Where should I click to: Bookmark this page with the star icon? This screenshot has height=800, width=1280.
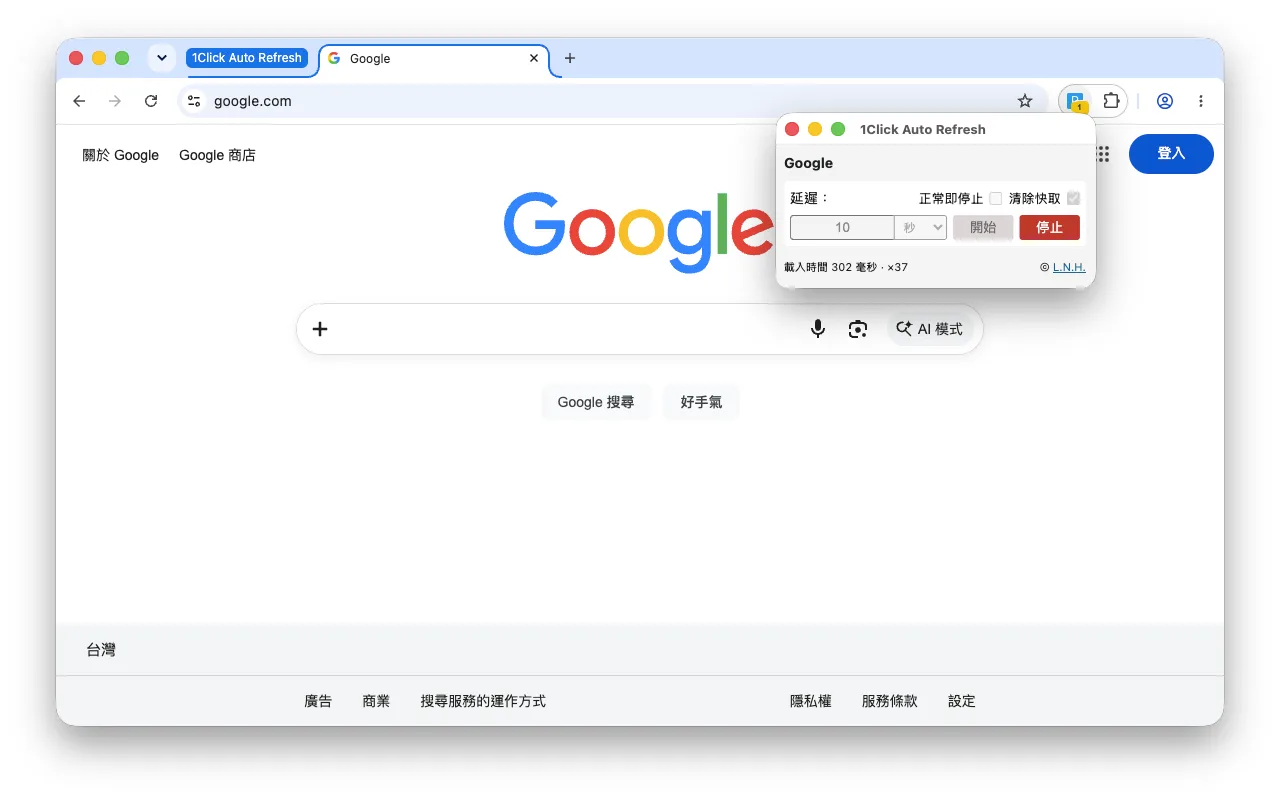(x=1025, y=101)
